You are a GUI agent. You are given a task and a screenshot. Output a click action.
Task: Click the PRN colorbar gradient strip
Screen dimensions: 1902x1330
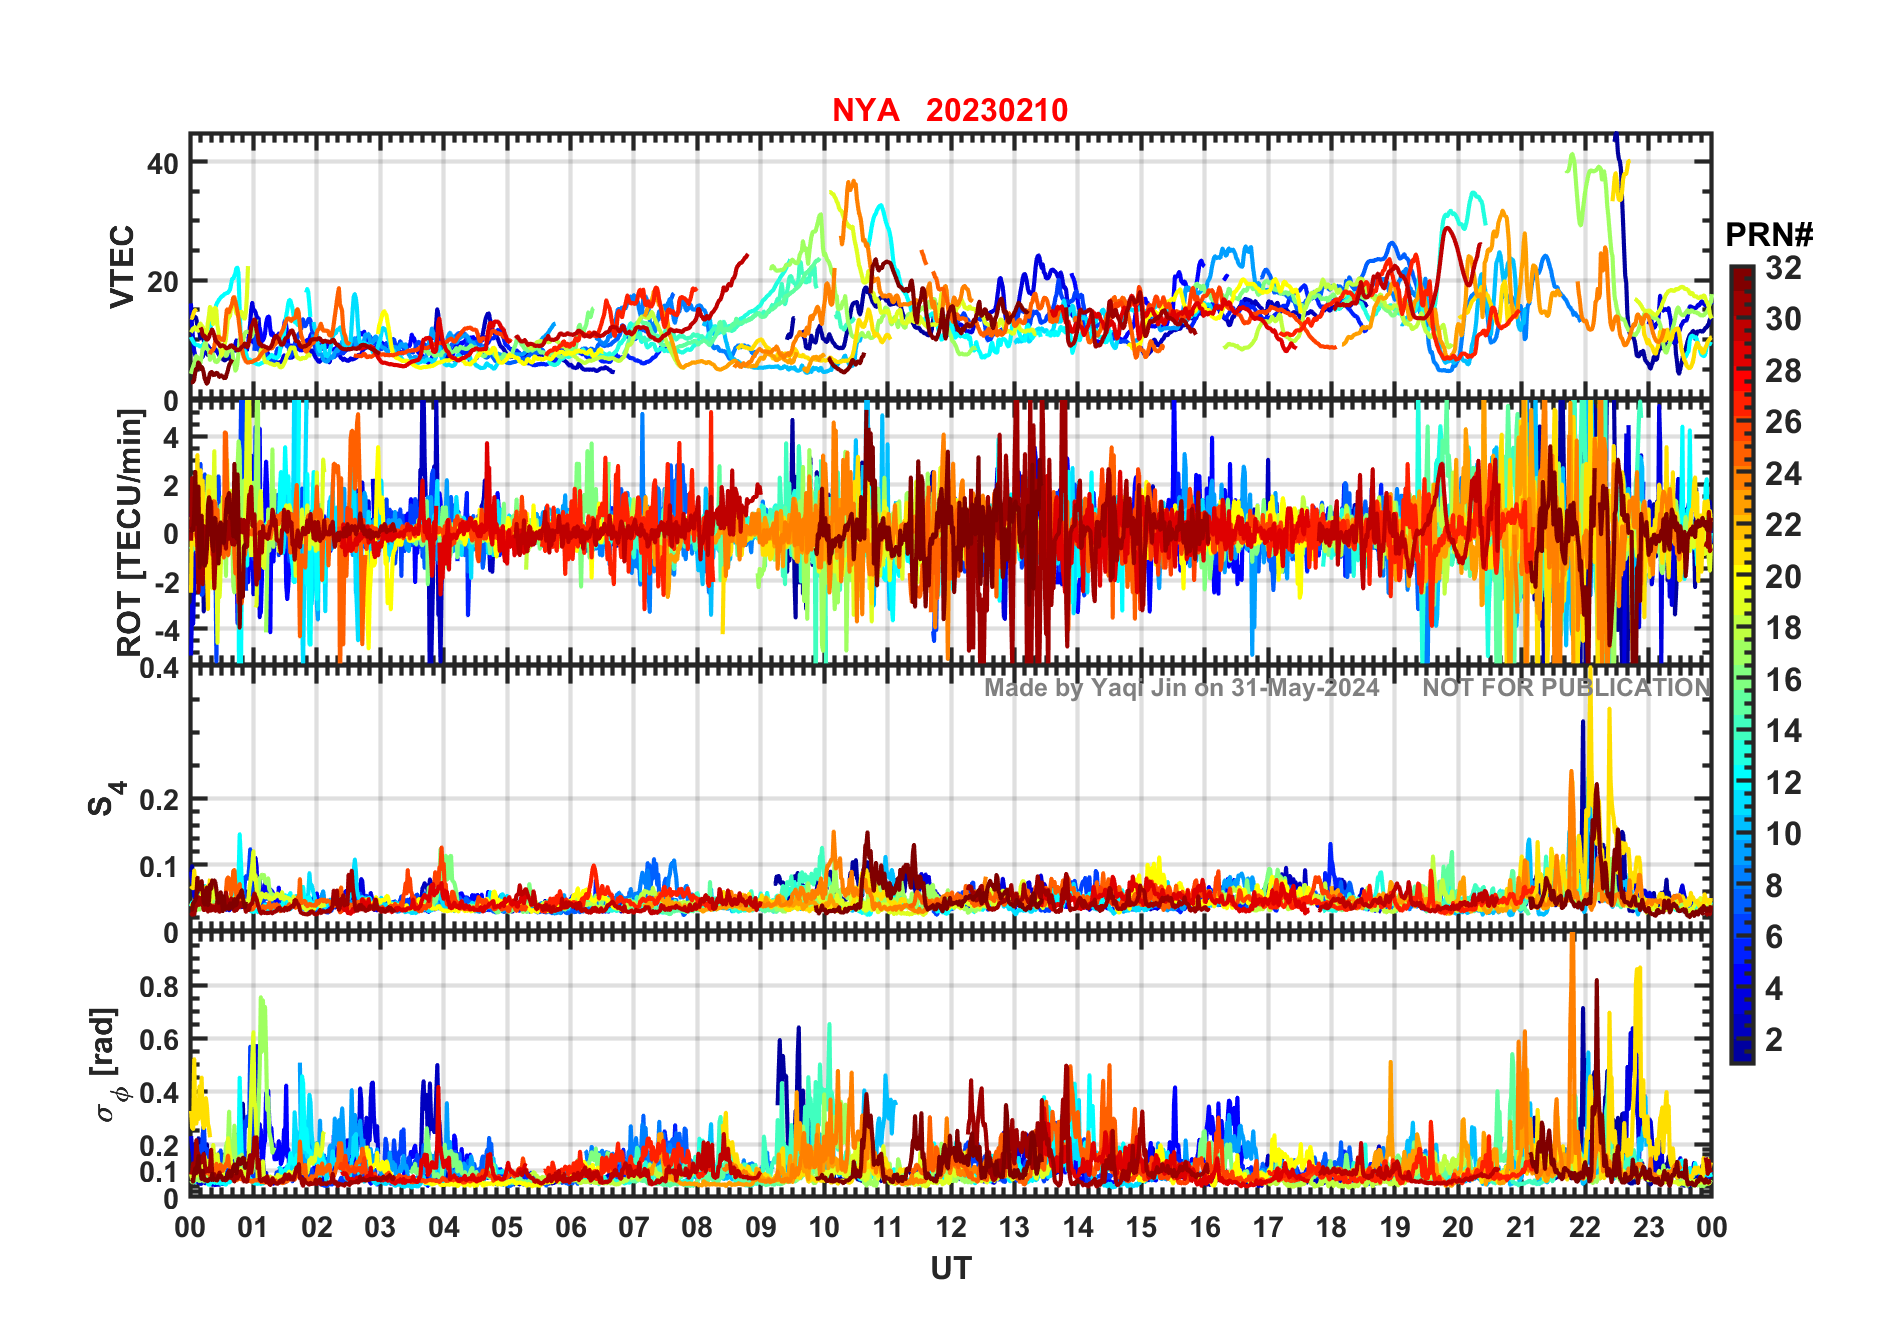(1742, 664)
